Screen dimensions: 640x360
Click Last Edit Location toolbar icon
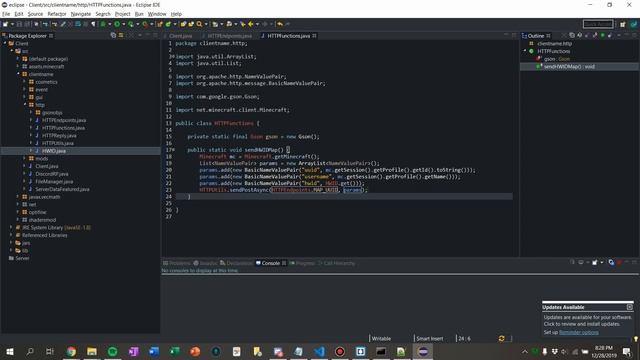[242, 24]
